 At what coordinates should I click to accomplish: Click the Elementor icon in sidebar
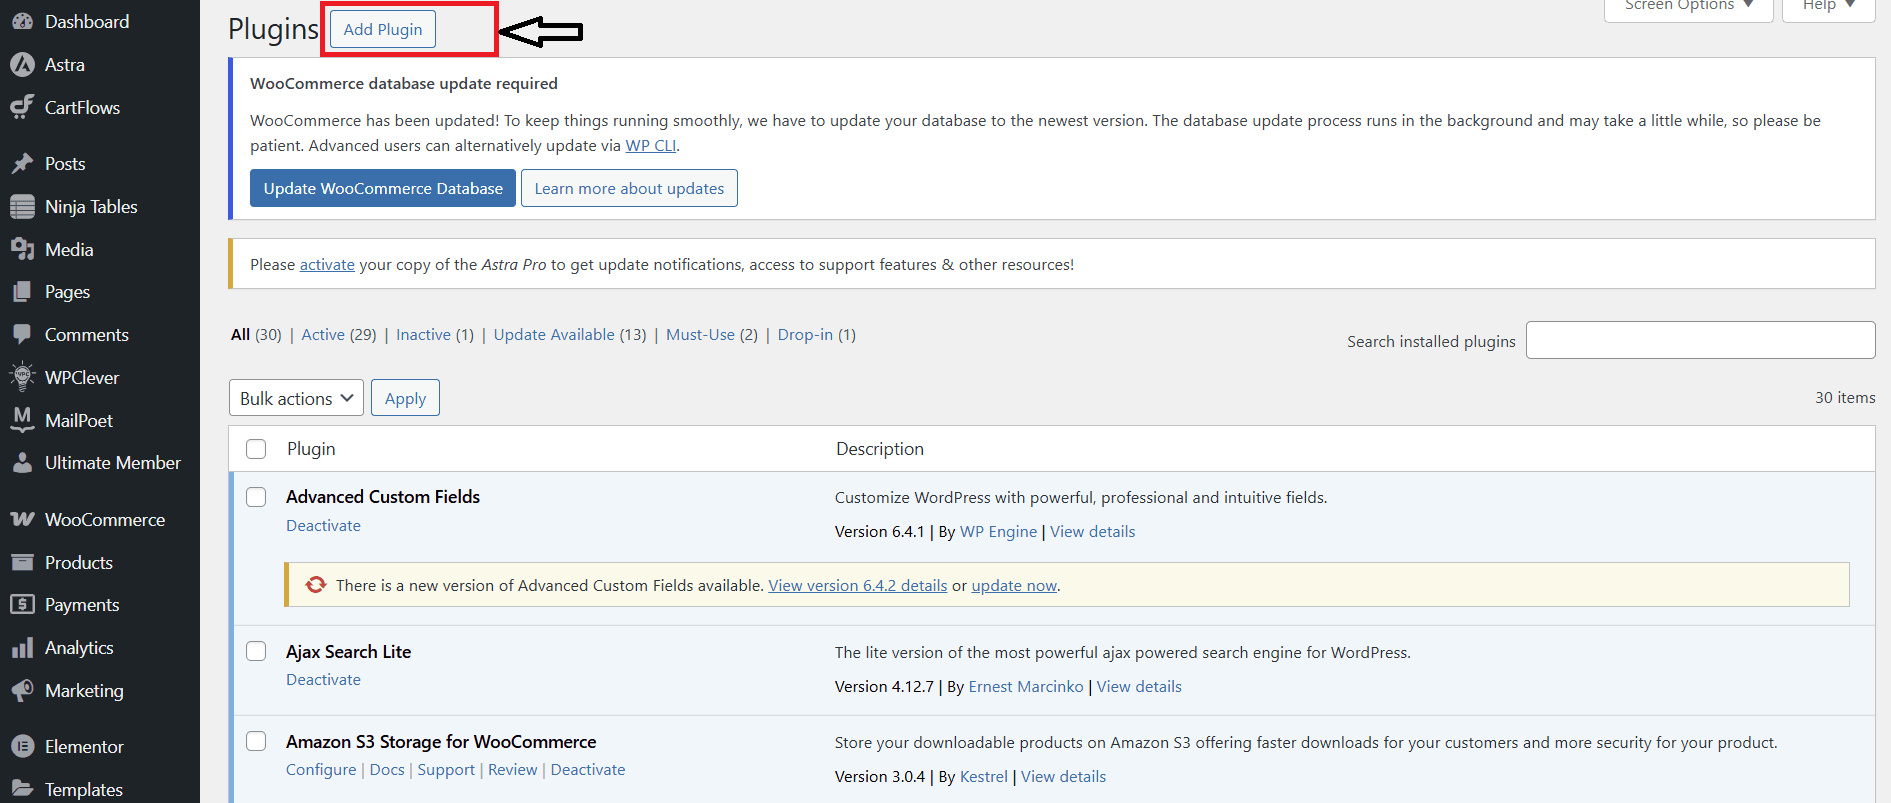click(22, 746)
